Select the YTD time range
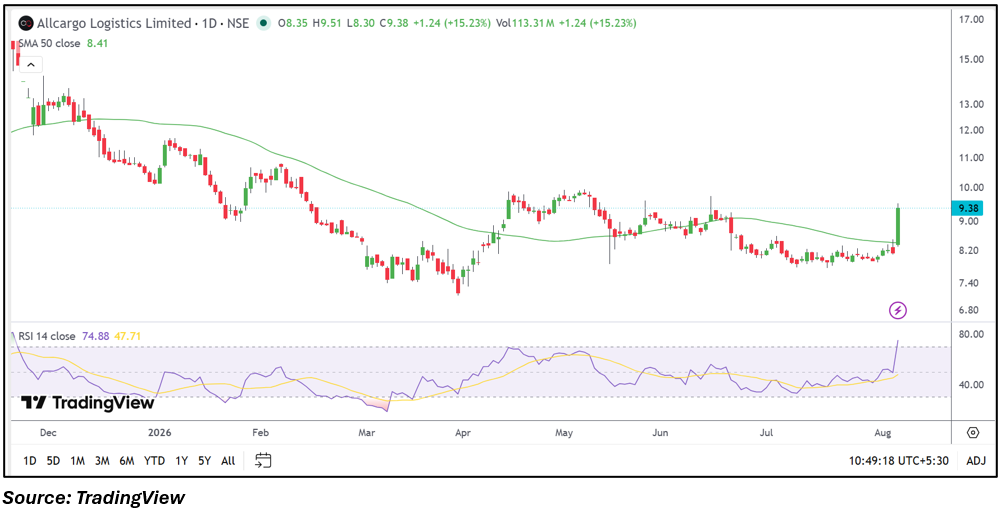1001x513 pixels. click(x=154, y=461)
